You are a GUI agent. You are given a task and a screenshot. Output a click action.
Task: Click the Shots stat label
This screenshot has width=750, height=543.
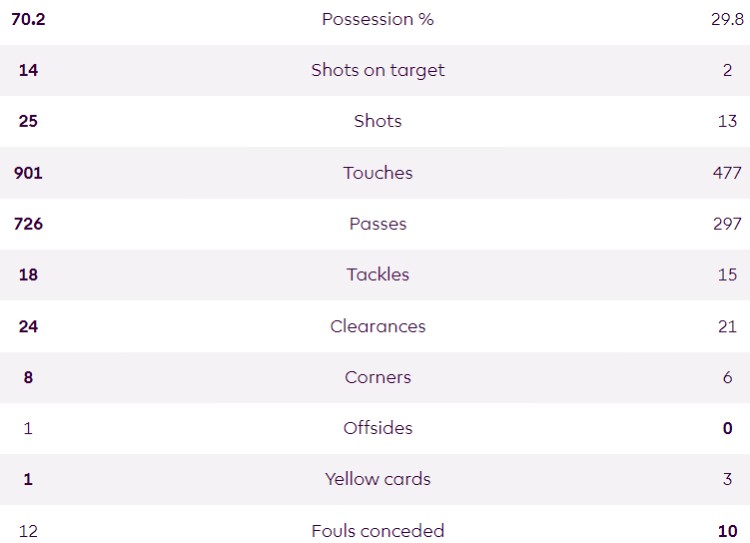tap(377, 121)
